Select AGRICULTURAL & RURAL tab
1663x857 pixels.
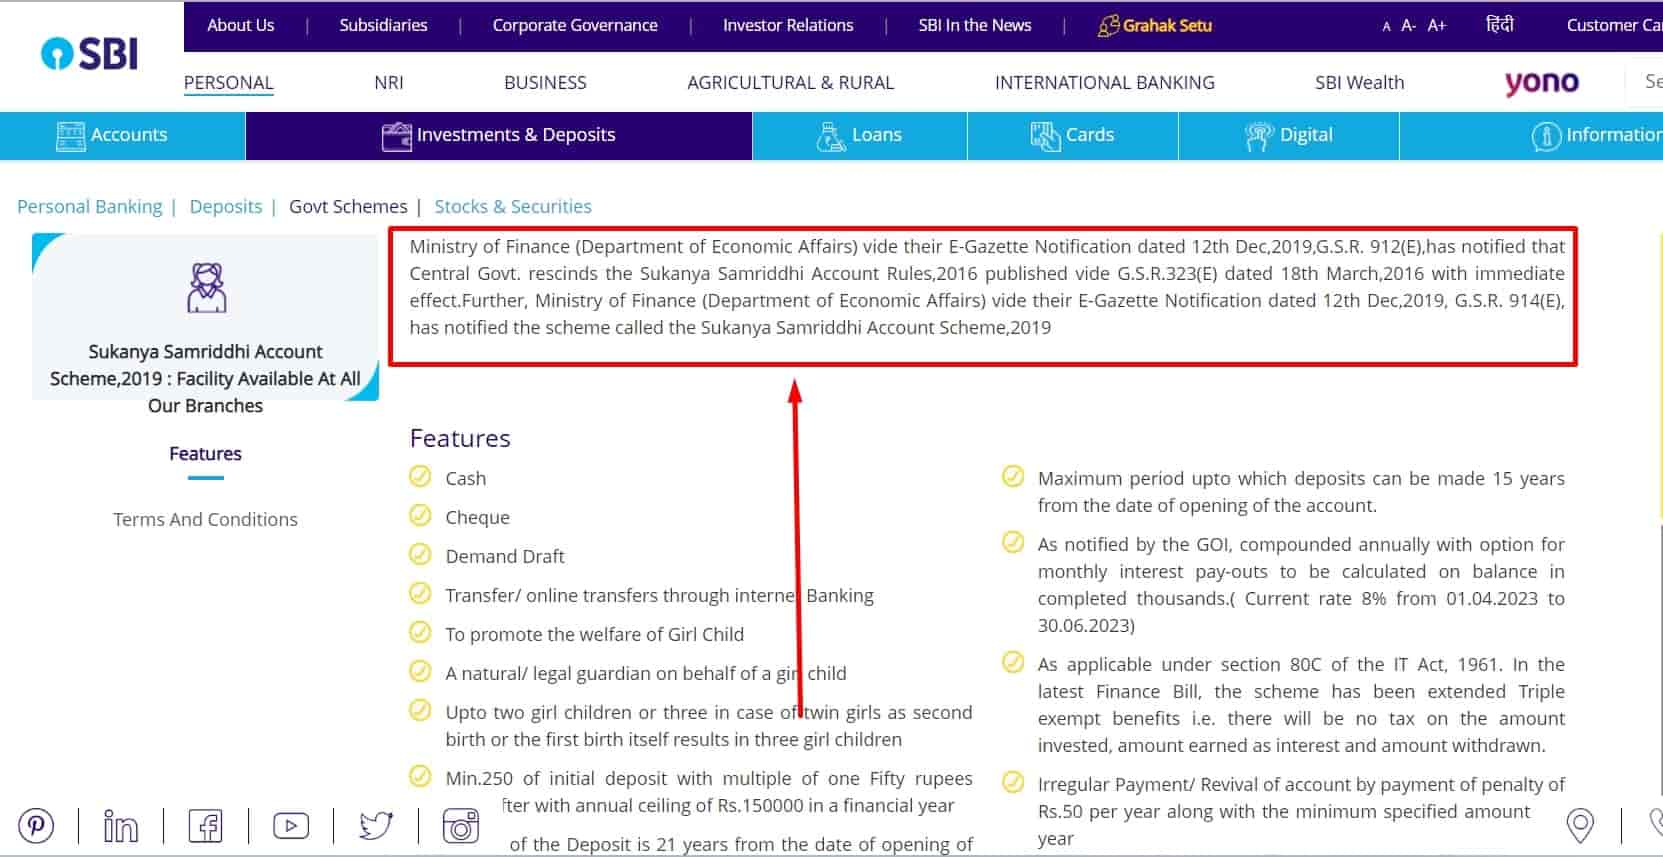coord(790,83)
